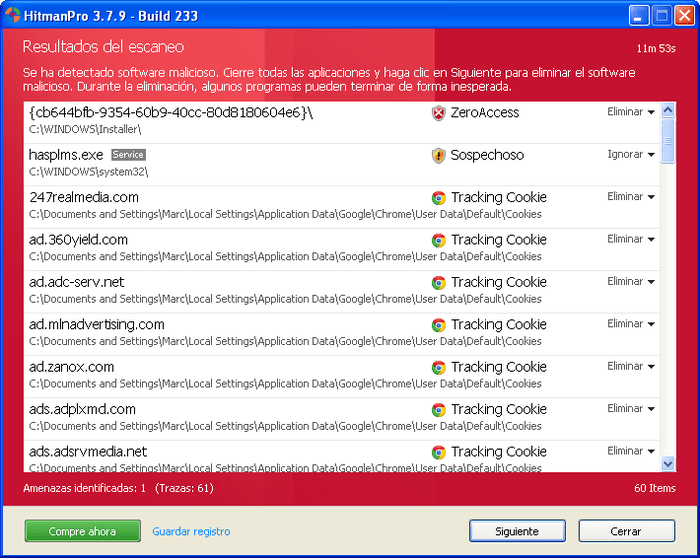Click the red ZeroAccess shield icon
The width and height of the screenshot is (700, 558).
click(438, 113)
